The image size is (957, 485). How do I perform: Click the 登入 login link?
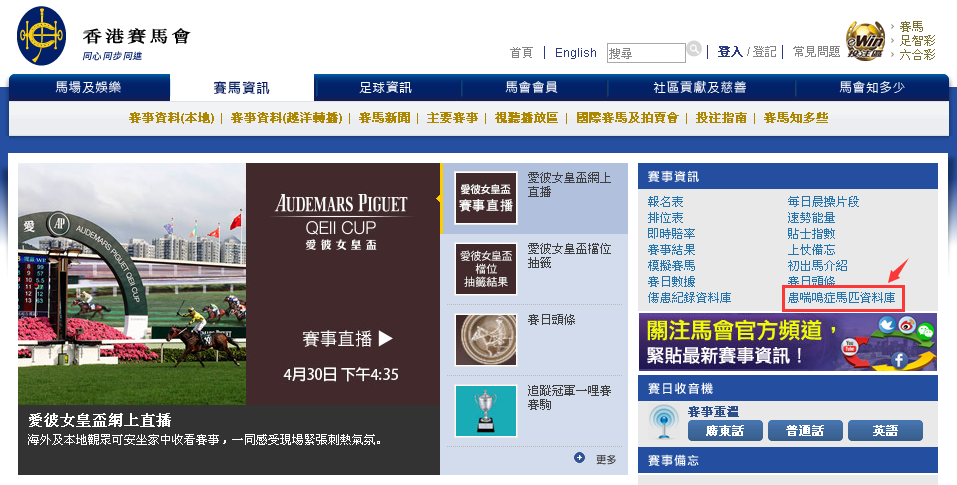(730, 52)
